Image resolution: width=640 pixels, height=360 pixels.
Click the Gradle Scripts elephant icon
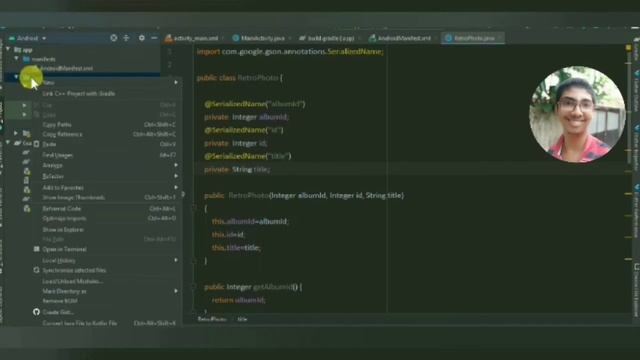click(18, 143)
